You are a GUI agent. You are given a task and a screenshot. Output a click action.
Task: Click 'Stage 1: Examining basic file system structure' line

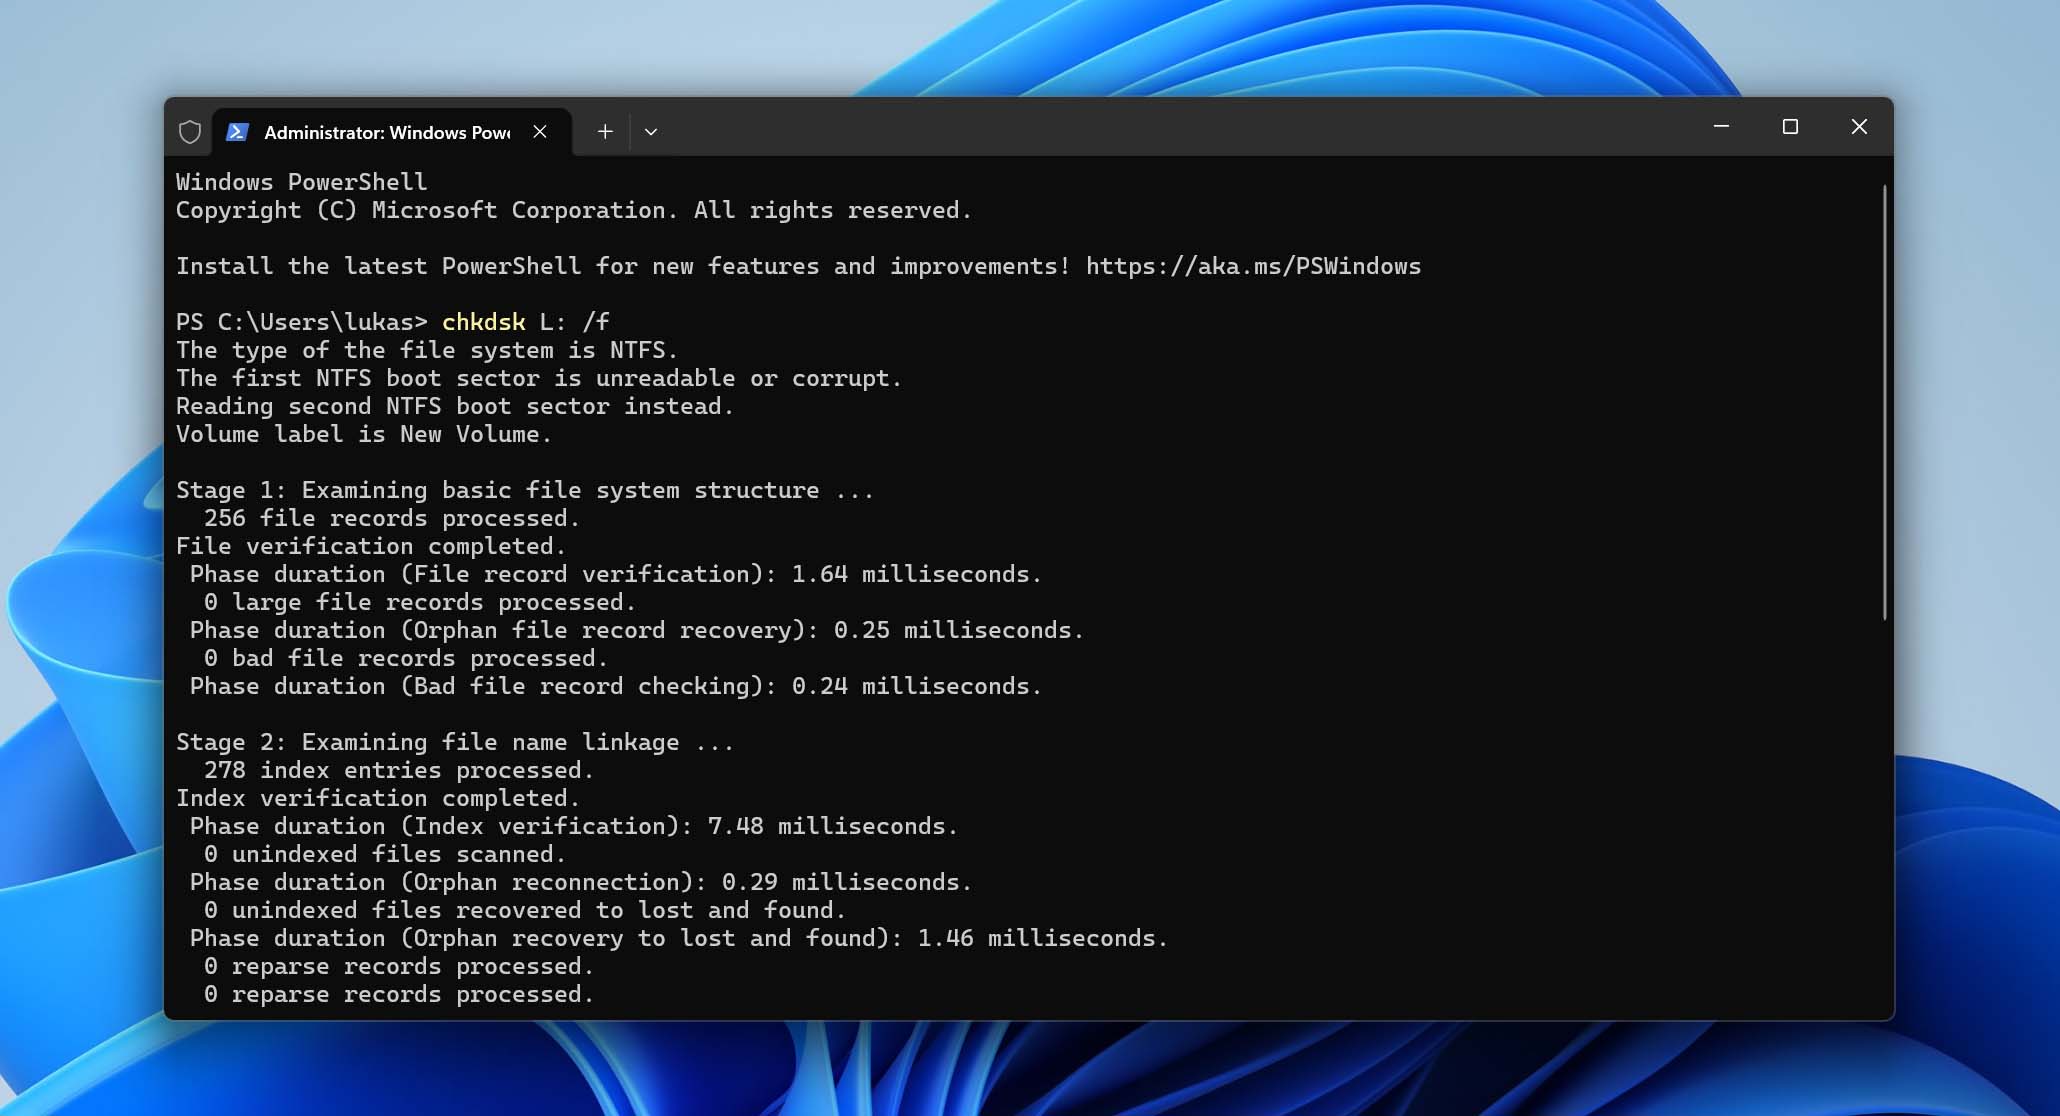(x=525, y=490)
